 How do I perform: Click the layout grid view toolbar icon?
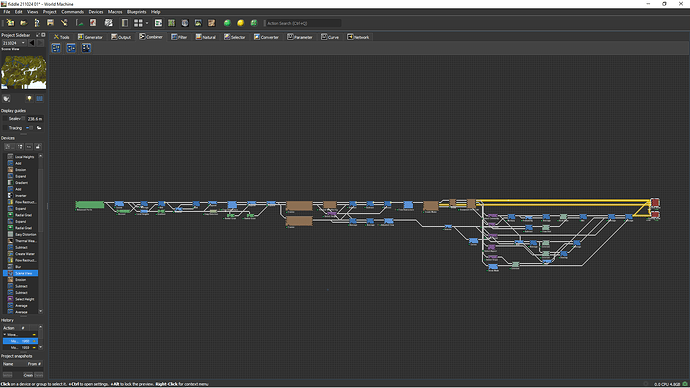coord(138,23)
